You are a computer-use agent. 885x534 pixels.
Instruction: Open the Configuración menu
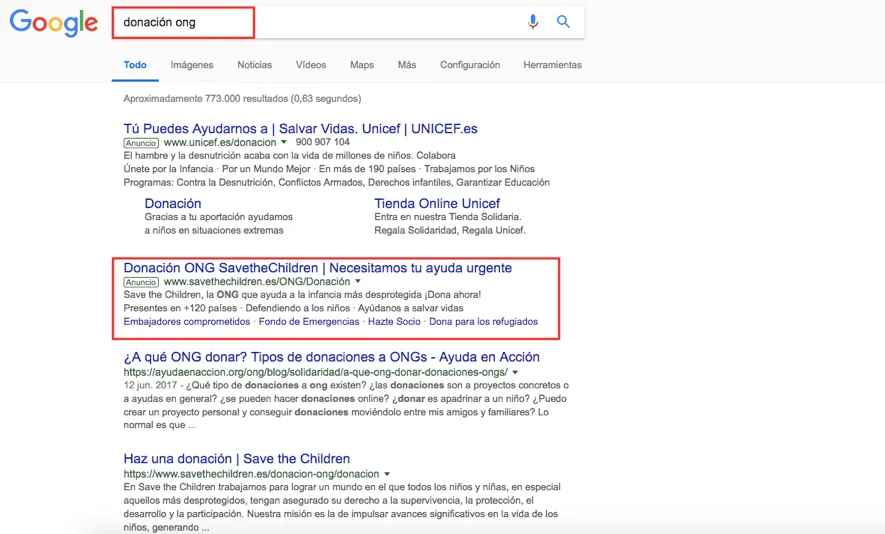pyautogui.click(x=470, y=65)
